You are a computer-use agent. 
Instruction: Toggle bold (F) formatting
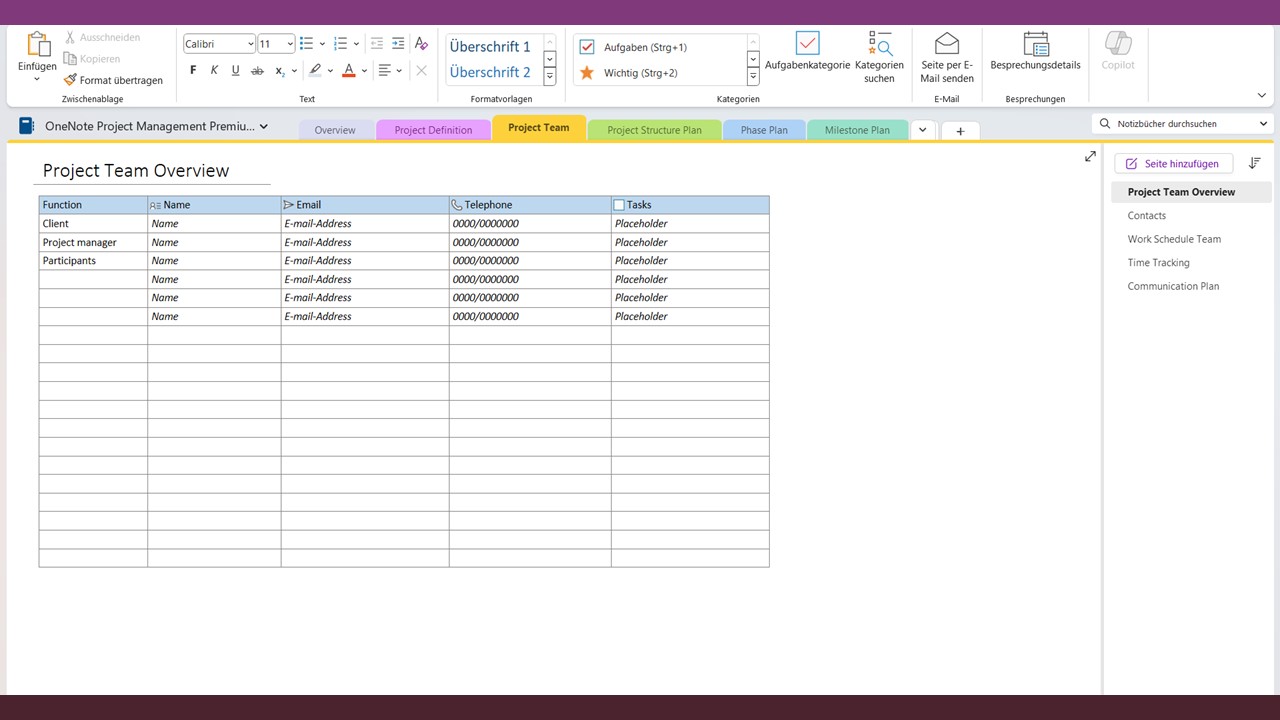[x=194, y=70]
